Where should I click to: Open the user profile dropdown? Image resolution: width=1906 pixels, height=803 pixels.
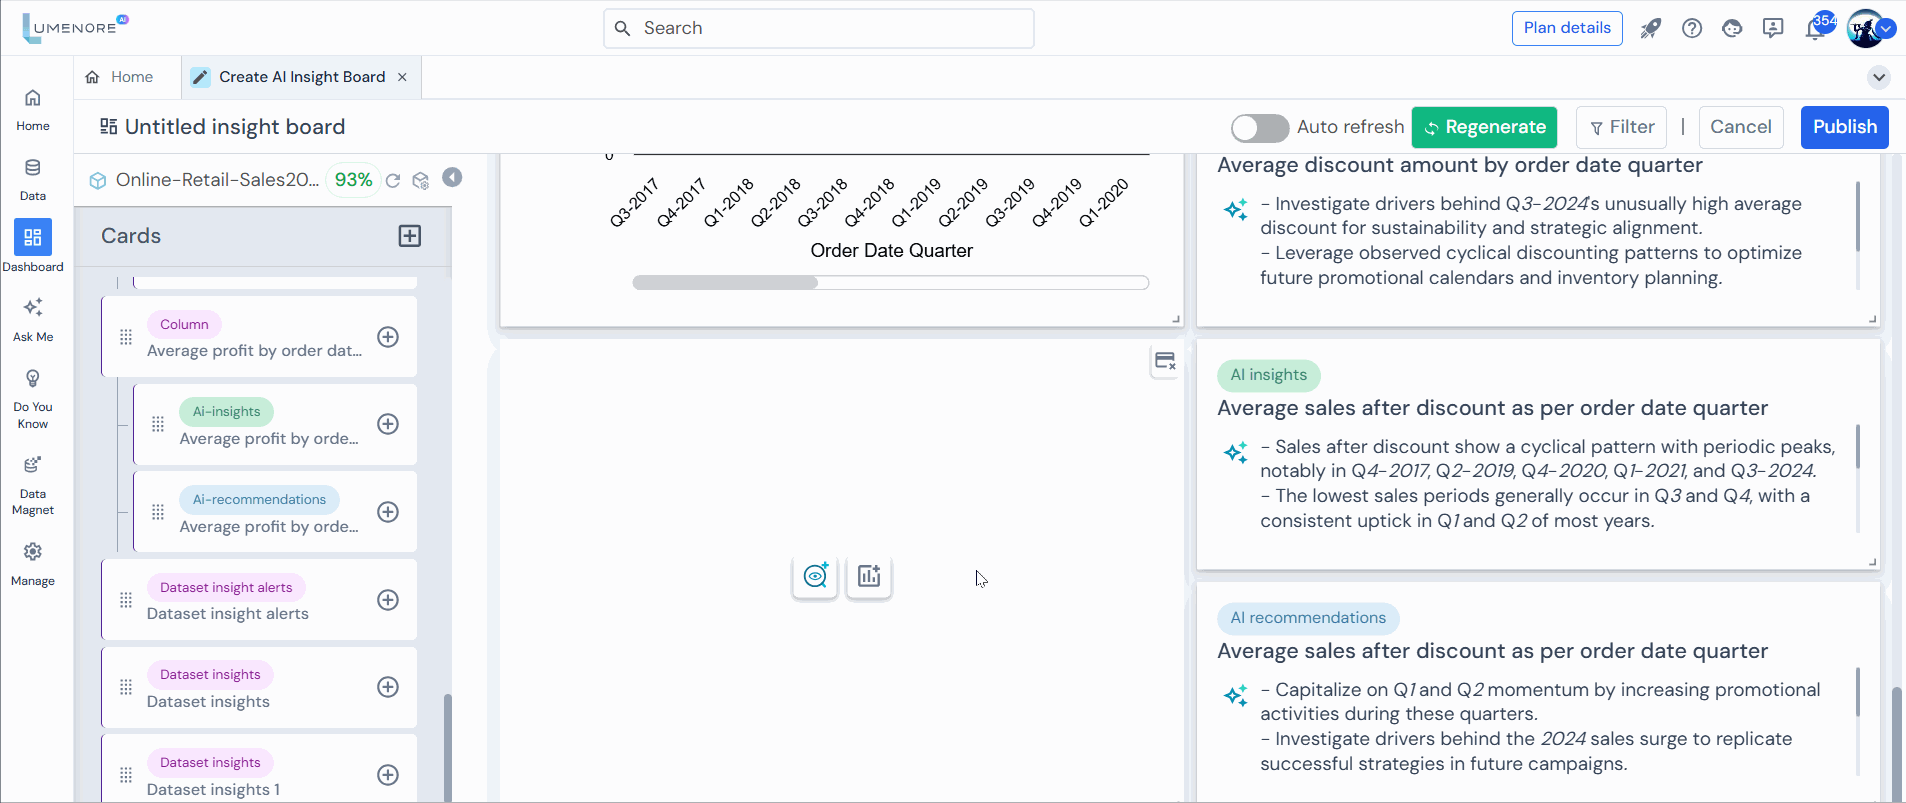(1886, 29)
